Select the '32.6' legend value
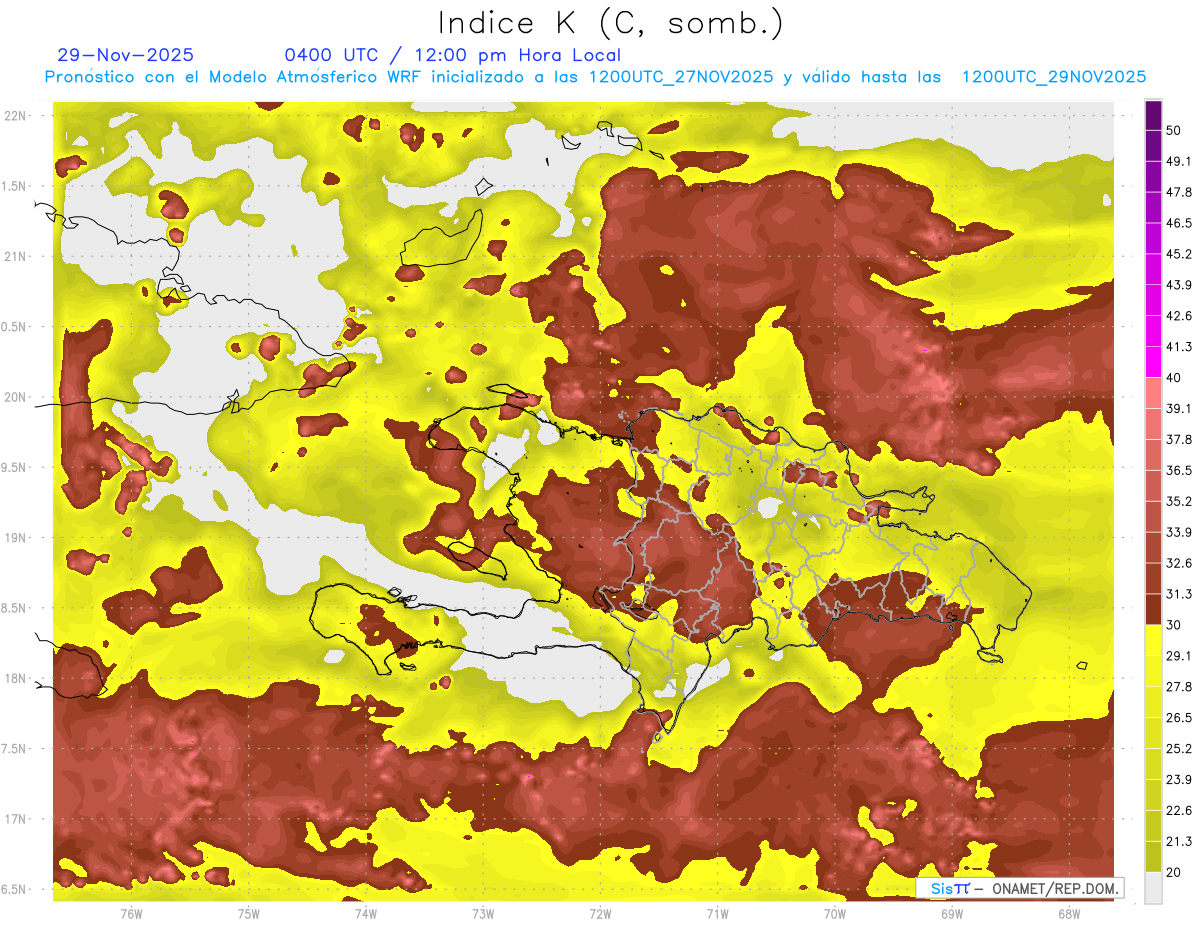Image resolution: width=1200 pixels, height=927 pixels. [x=1178, y=563]
